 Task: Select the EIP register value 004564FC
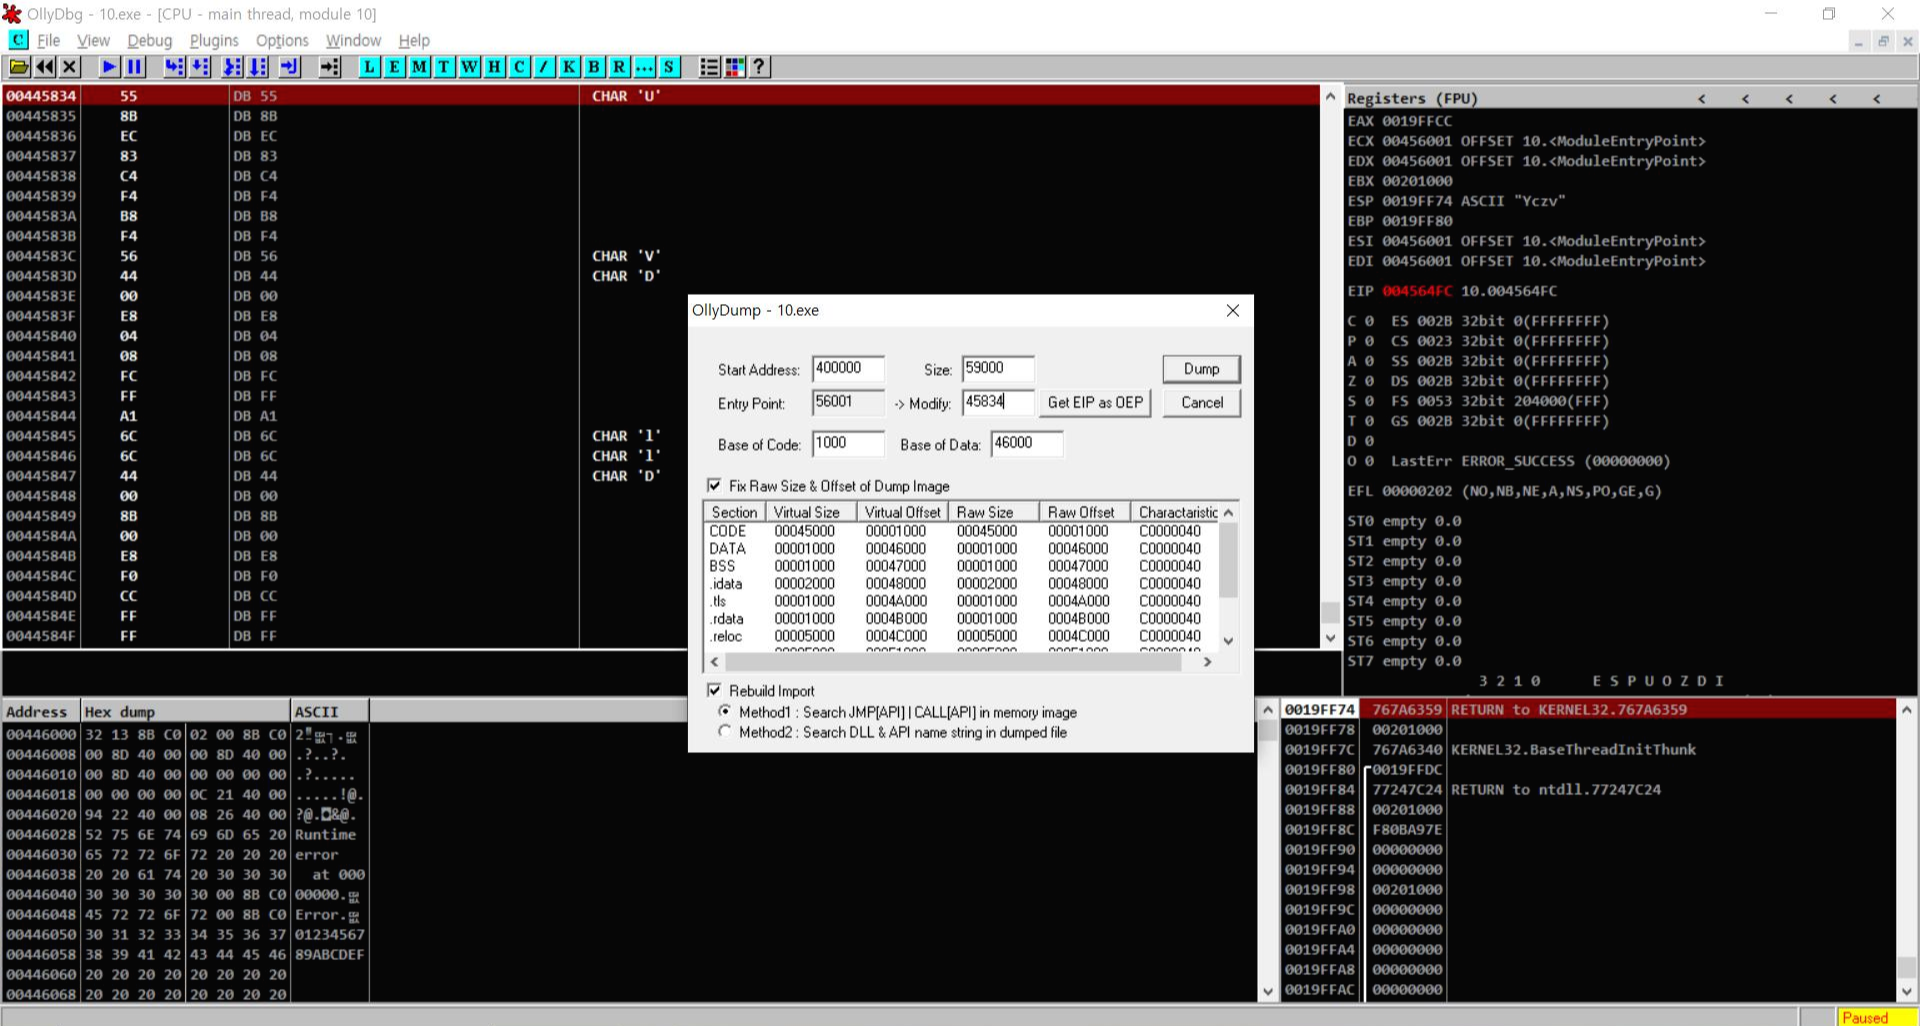click(1417, 291)
